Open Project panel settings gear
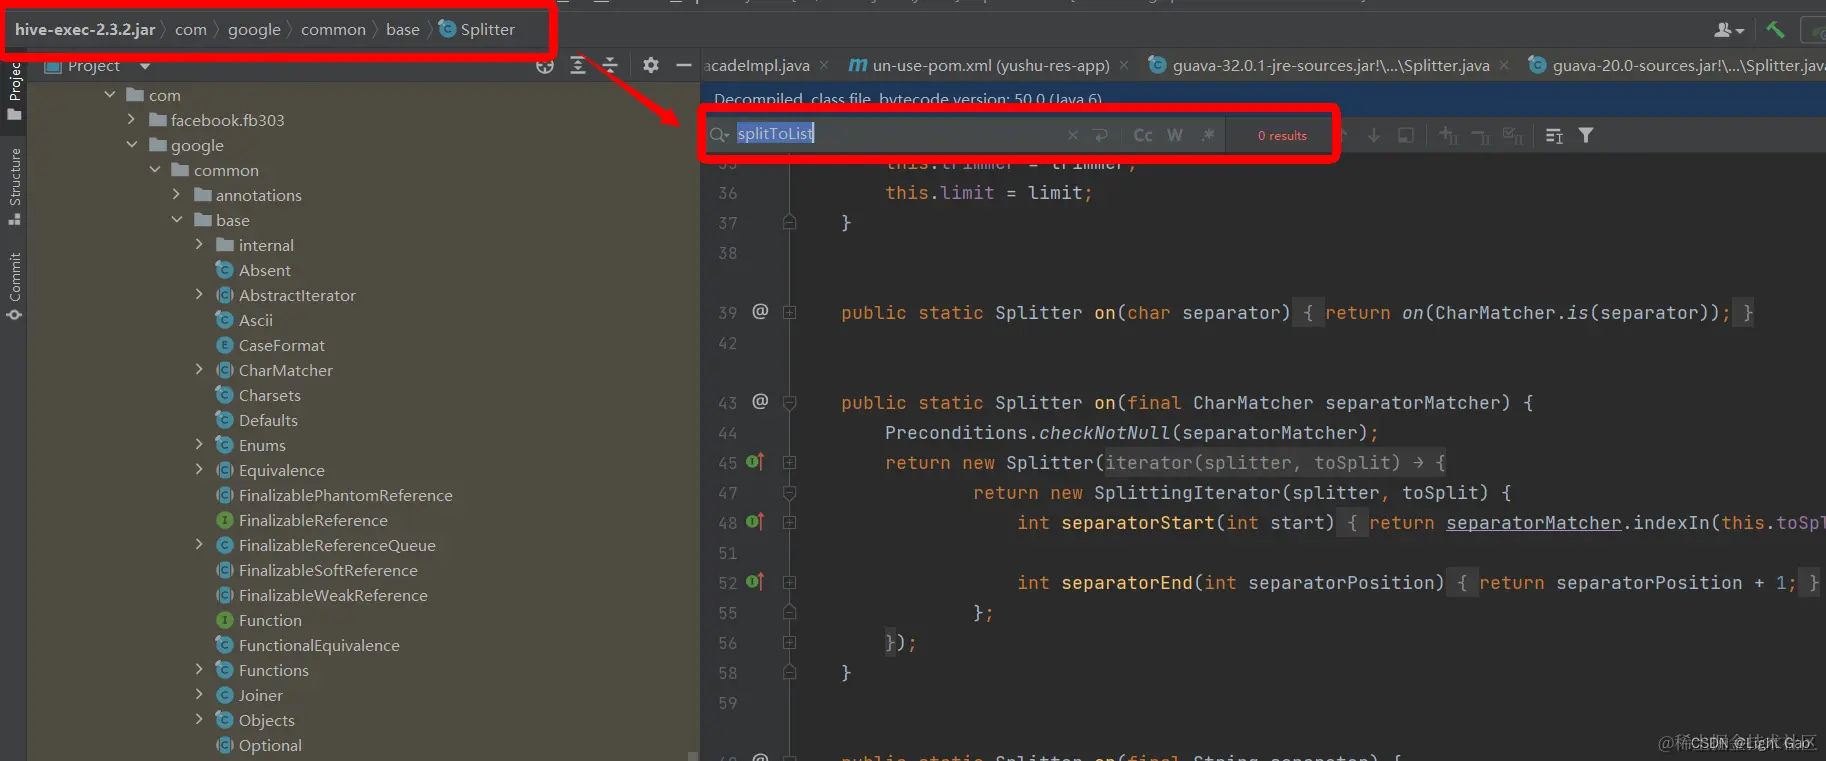This screenshot has width=1826, height=761. (x=651, y=66)
